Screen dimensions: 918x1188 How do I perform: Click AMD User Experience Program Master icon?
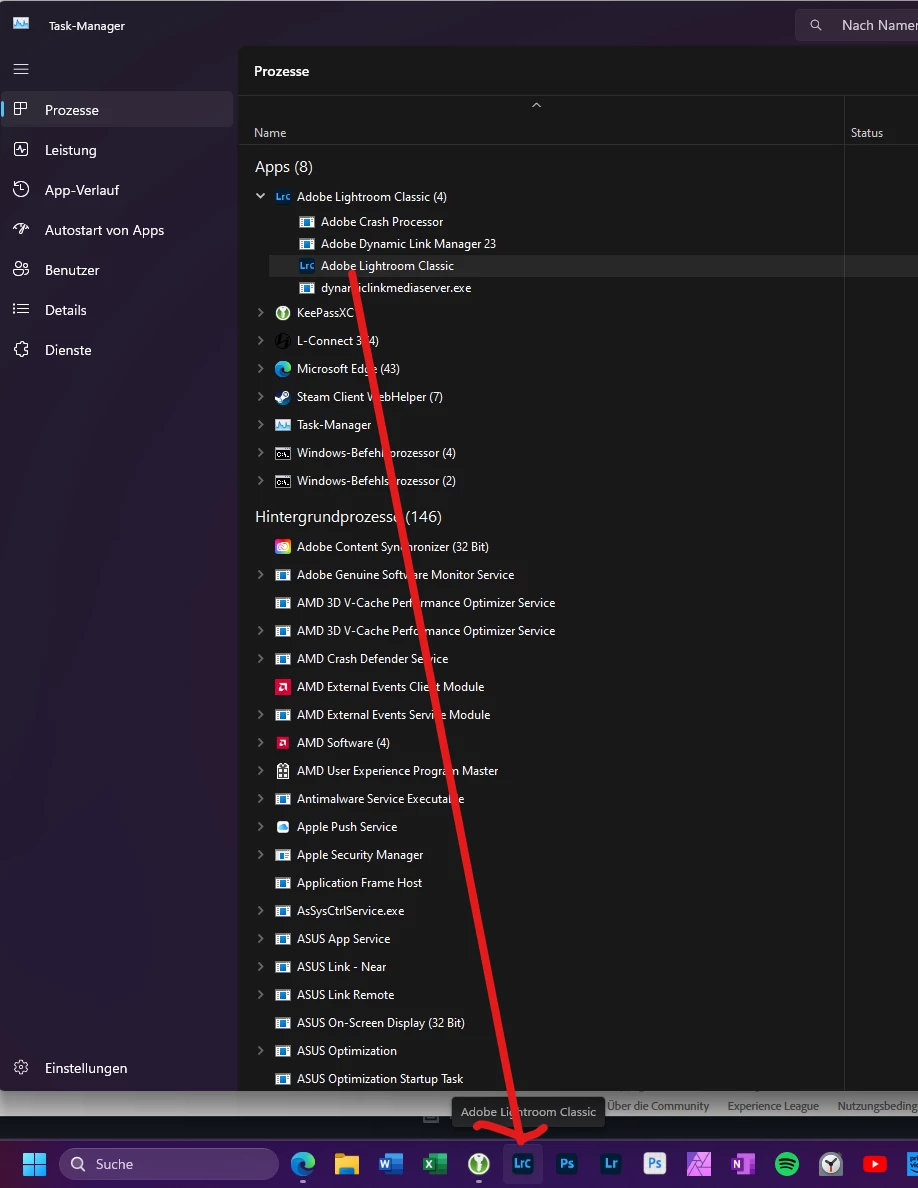pyautogui.click(x=283, y=771)
